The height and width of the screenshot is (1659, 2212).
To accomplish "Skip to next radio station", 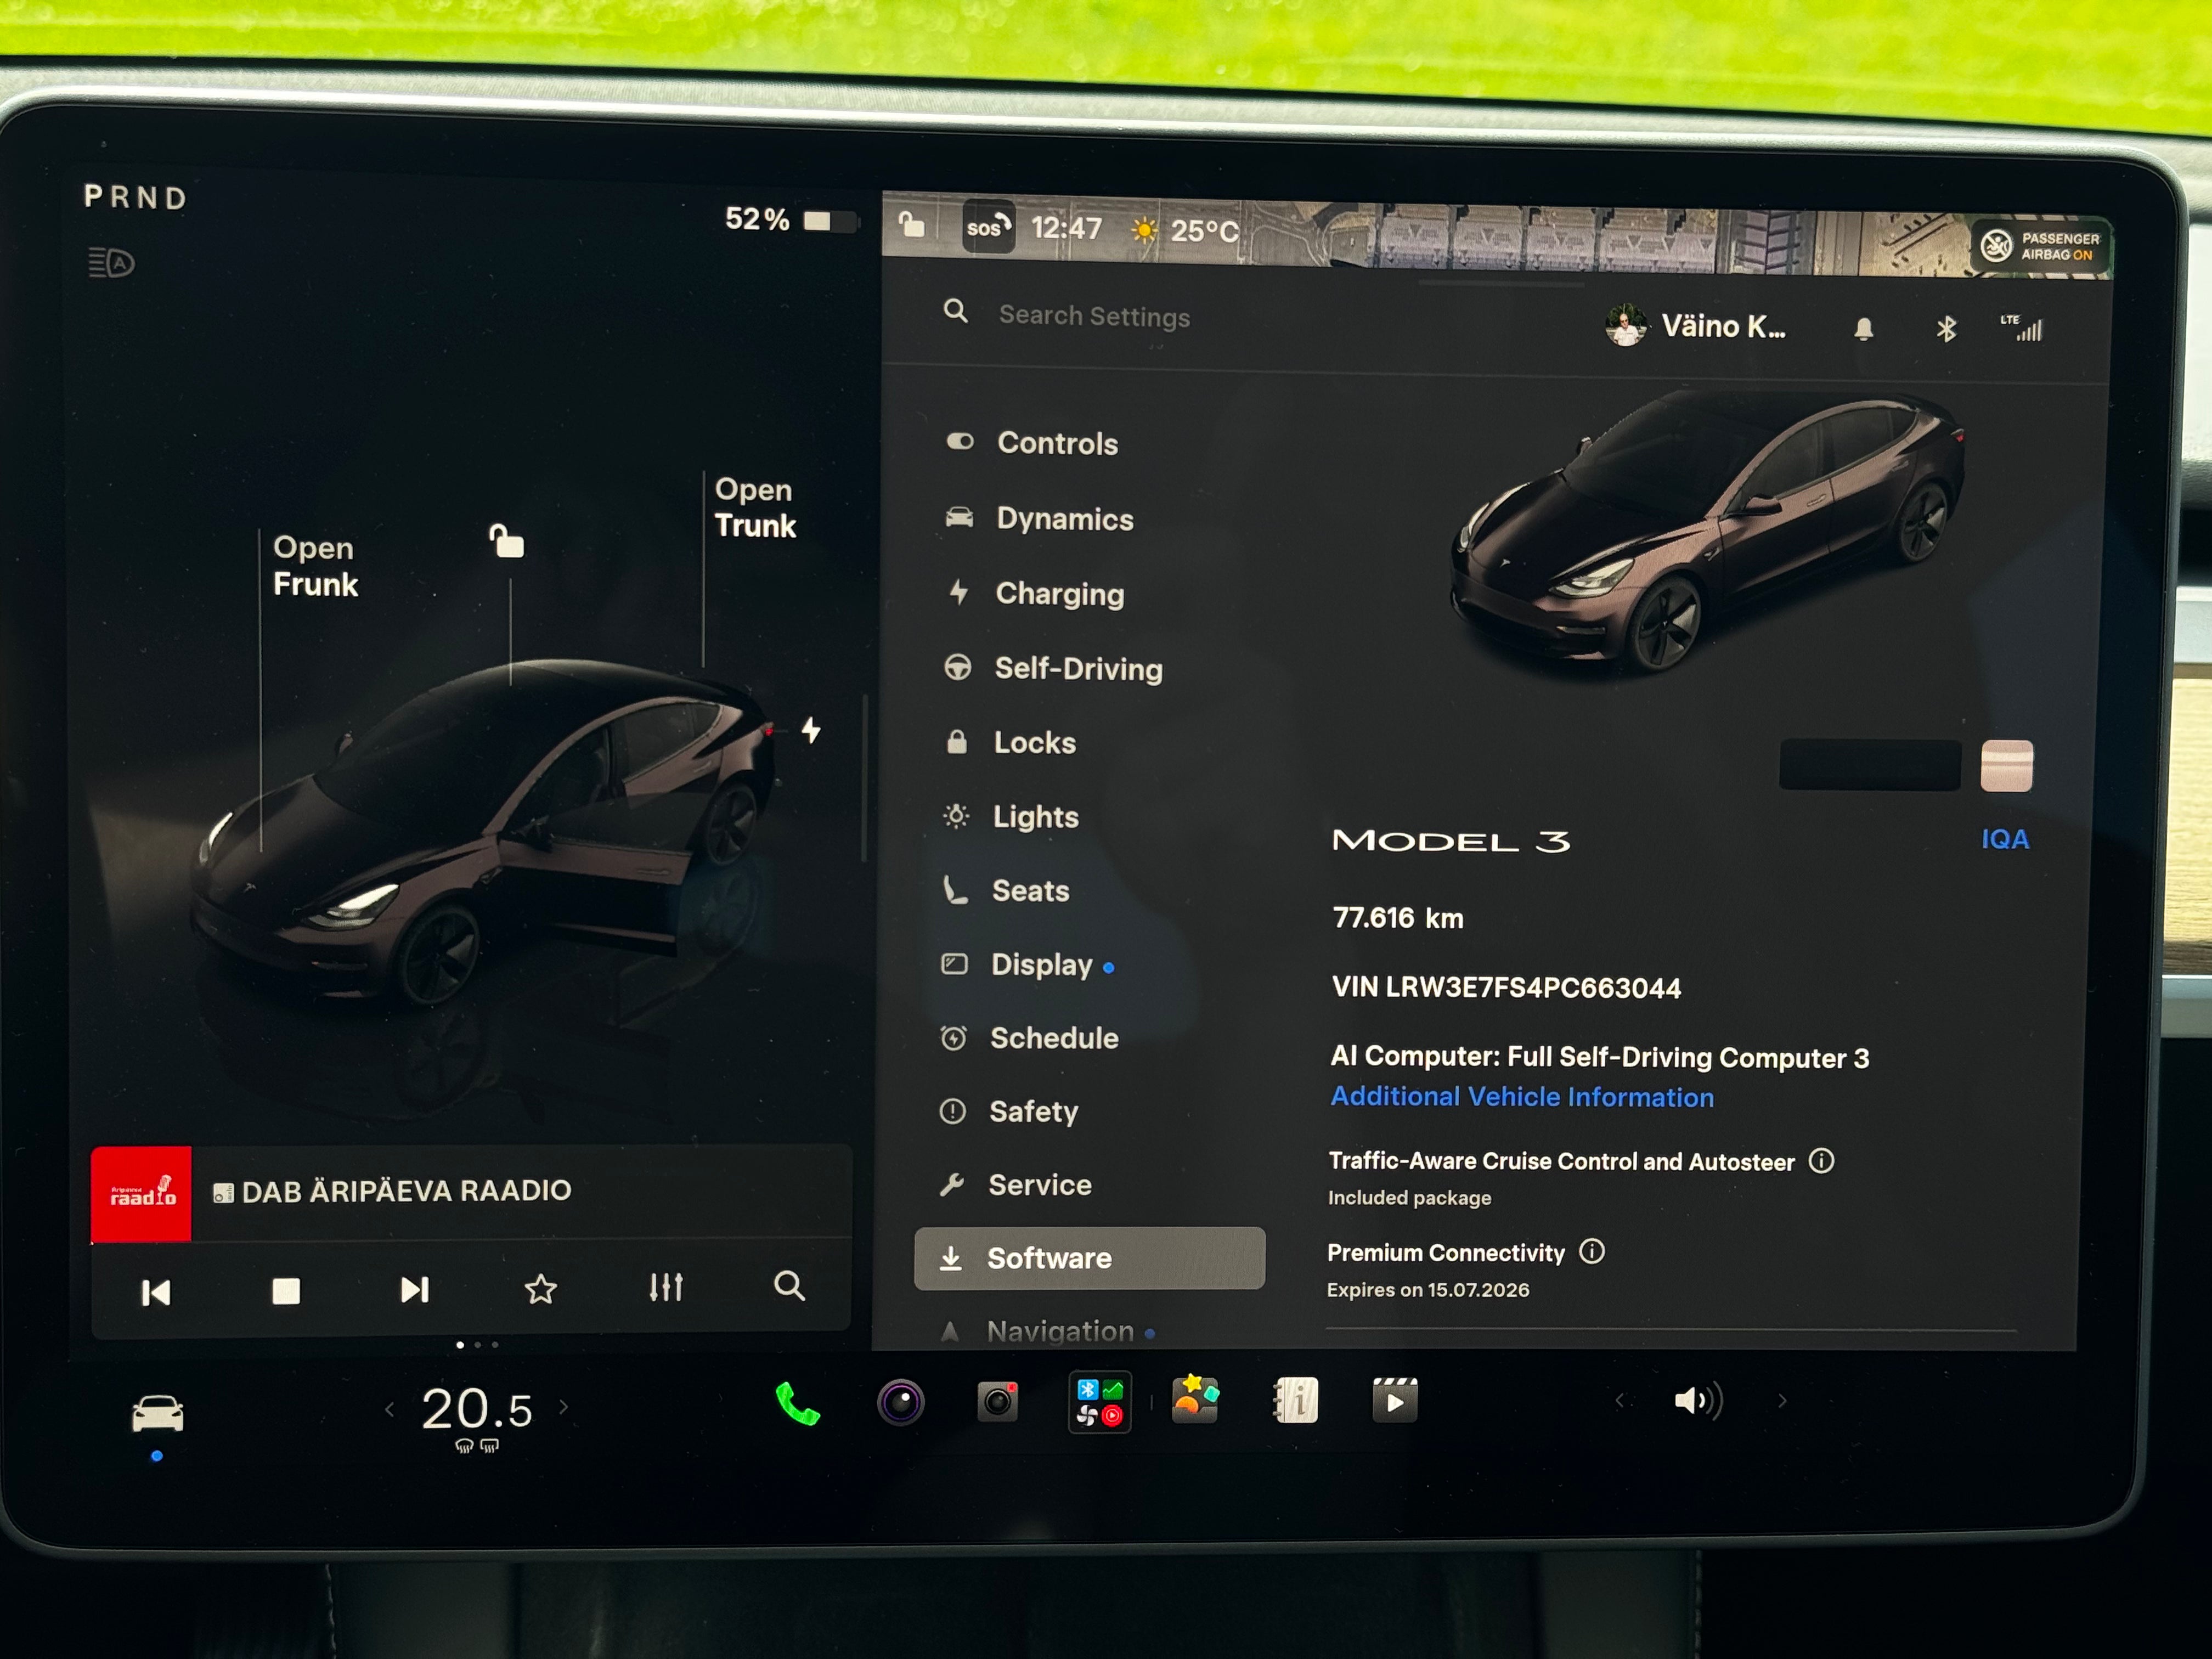I will pos(414,1290).
